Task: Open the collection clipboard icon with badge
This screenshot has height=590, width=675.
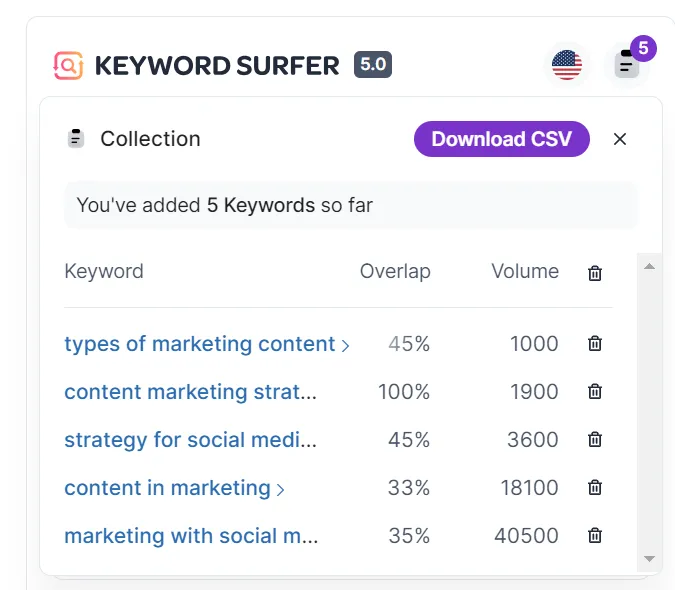Action: 627,66
